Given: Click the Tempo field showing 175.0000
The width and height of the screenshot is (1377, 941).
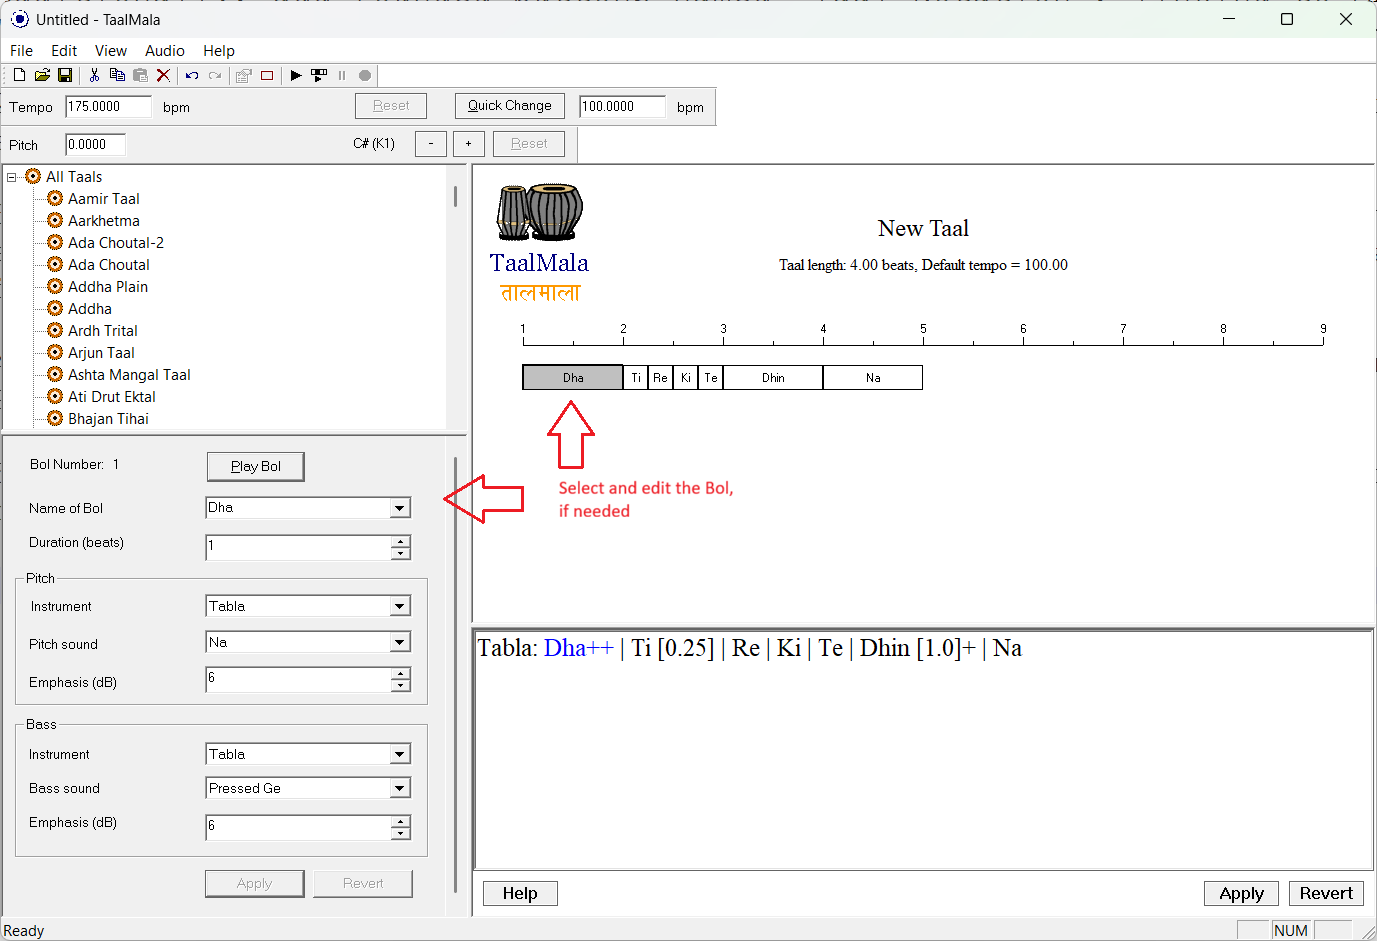Looking at the screenshot, I should tap(109, 106).
